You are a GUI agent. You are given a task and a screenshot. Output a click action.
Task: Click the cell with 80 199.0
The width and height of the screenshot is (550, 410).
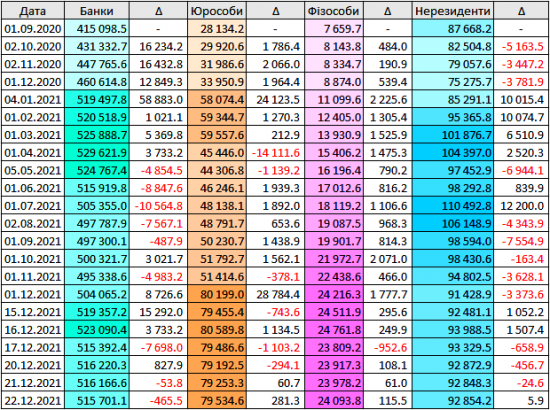[216, 294]
